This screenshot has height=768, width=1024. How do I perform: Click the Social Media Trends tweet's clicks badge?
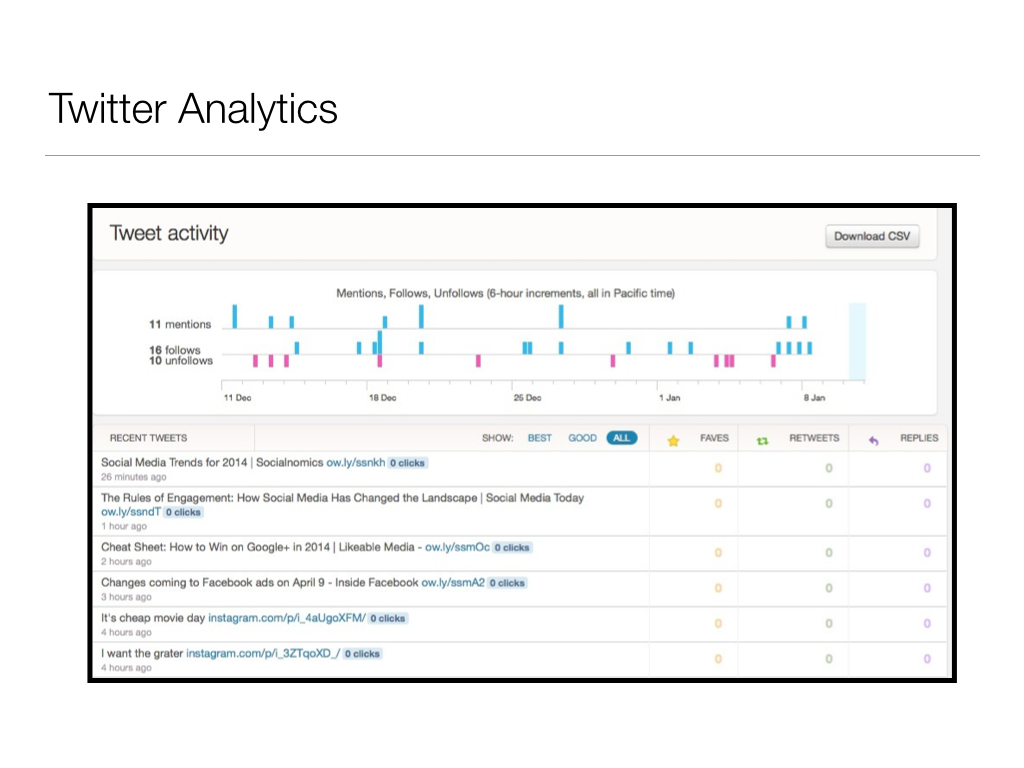point(408,463)
